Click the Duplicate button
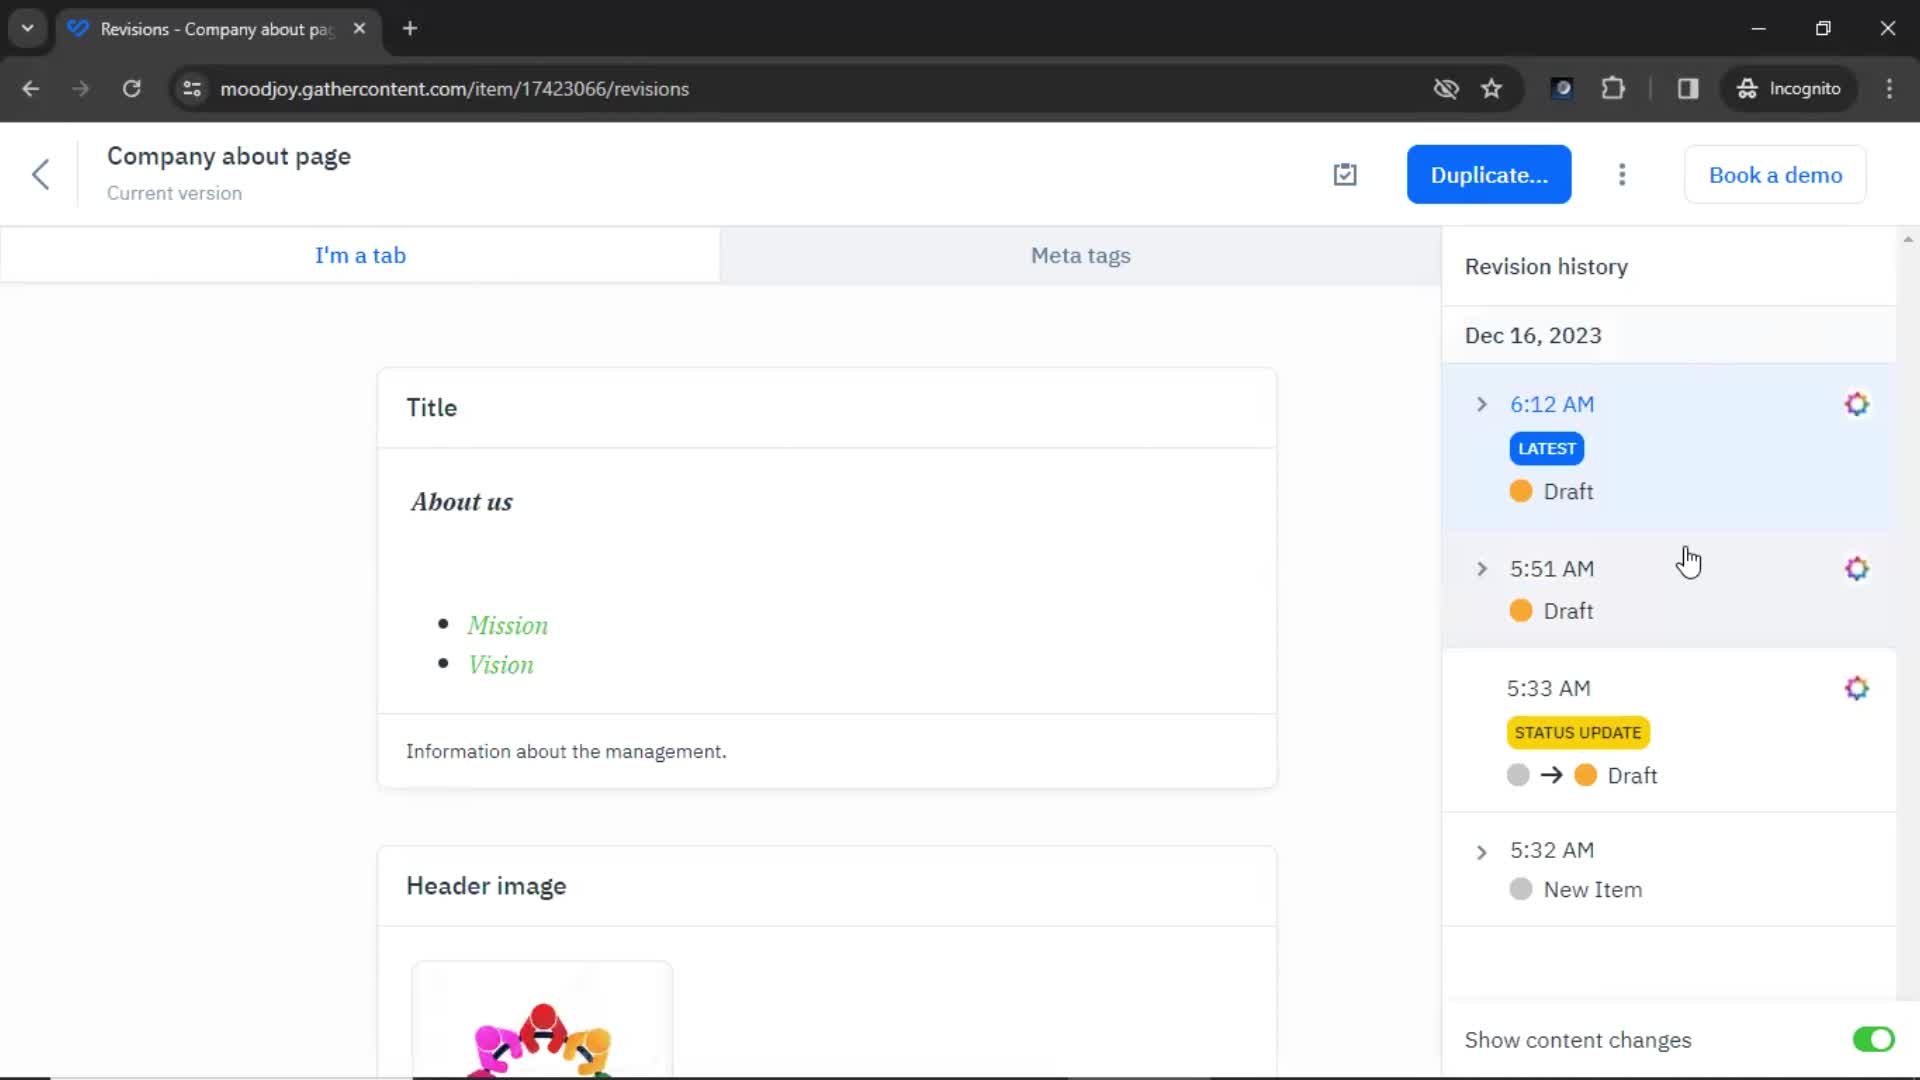Image resolution: width=1920 pixels, height=1080 pixels. (x=1487, y=174)
